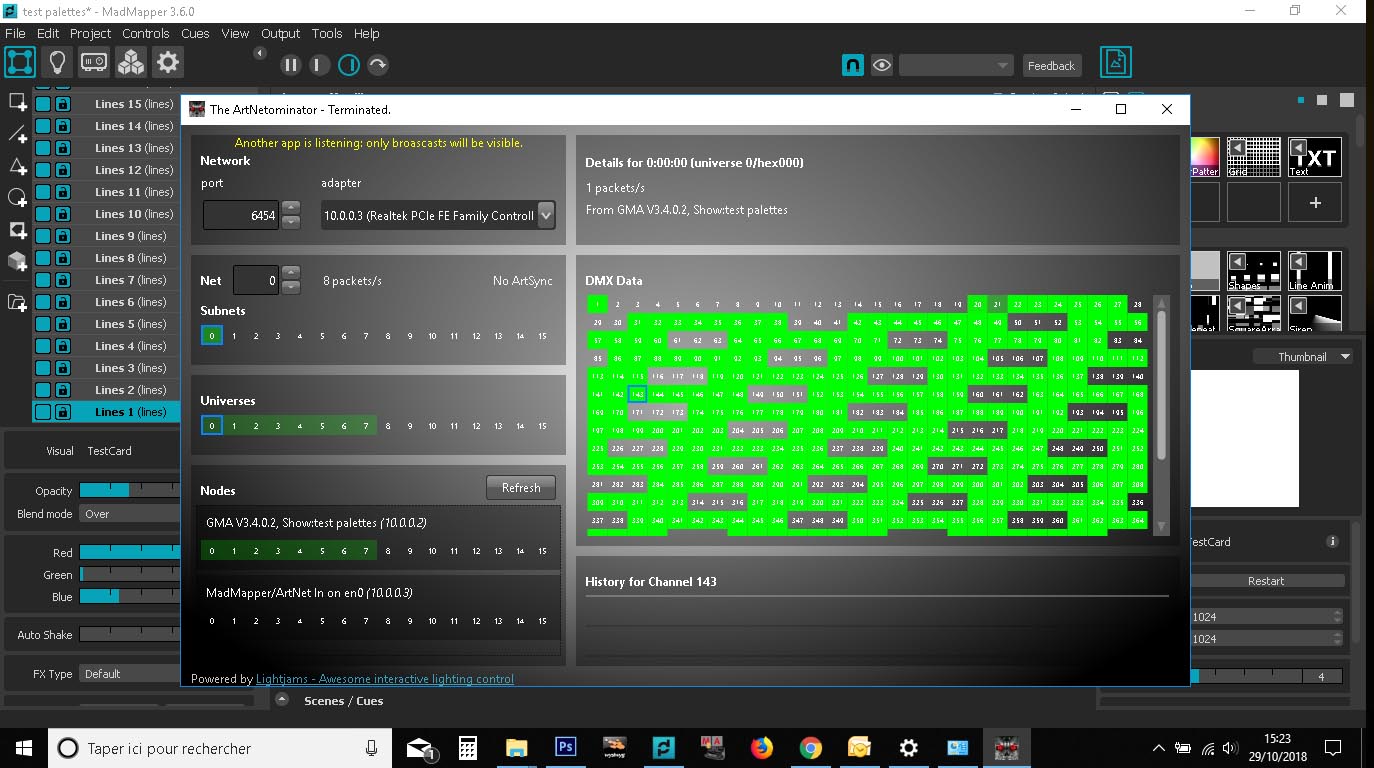The height and width of the screenshot is (768, 1374).
Task: Open the Controls menu
Action: click(x=146, y=33)
